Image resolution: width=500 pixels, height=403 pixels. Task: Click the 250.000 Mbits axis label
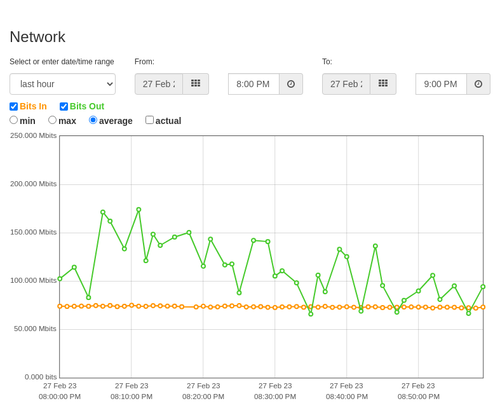tap(33, 136)
